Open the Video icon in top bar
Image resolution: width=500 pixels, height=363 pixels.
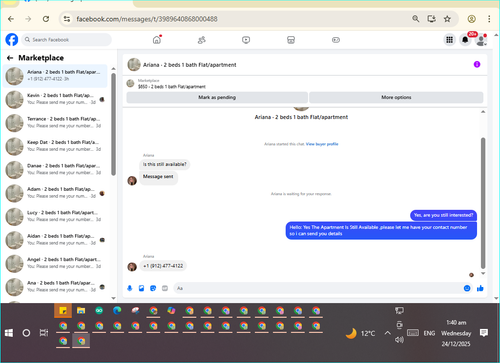click(x=246, y=40)
